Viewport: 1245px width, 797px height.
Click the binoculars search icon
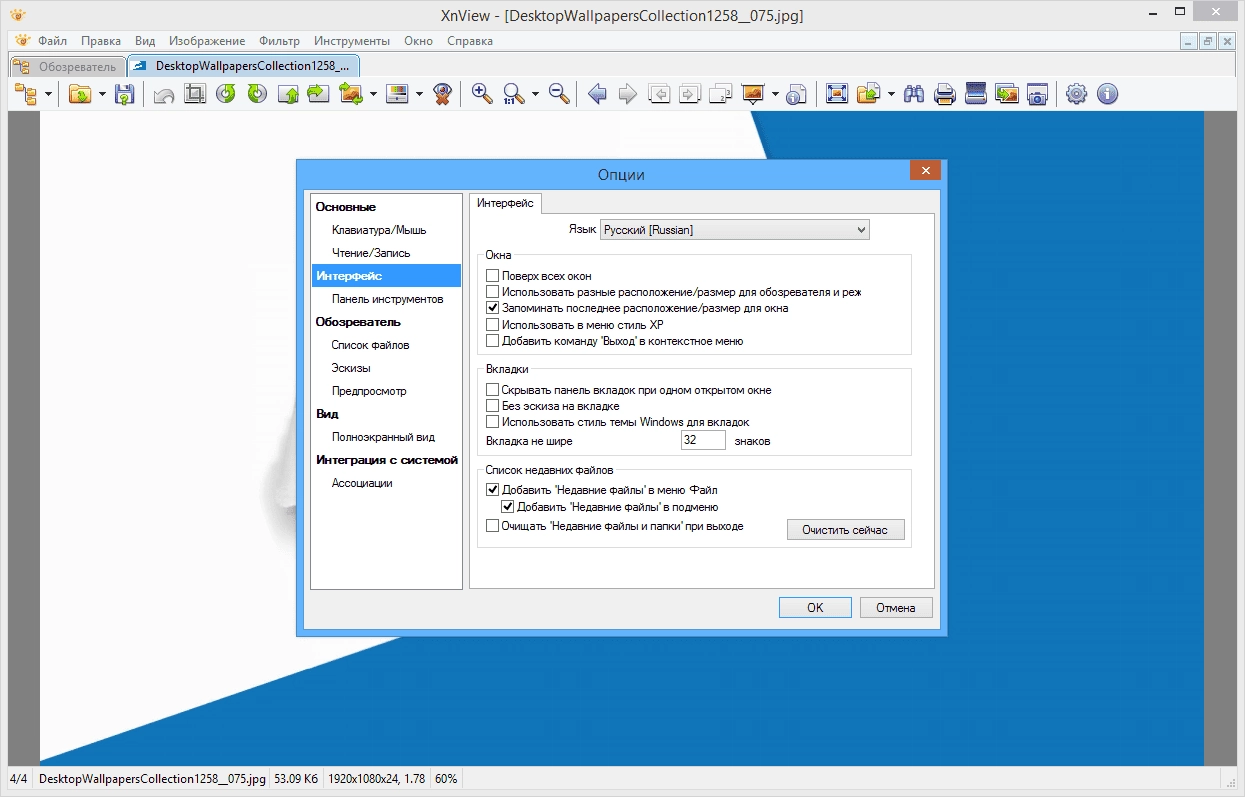coord(914,94)
